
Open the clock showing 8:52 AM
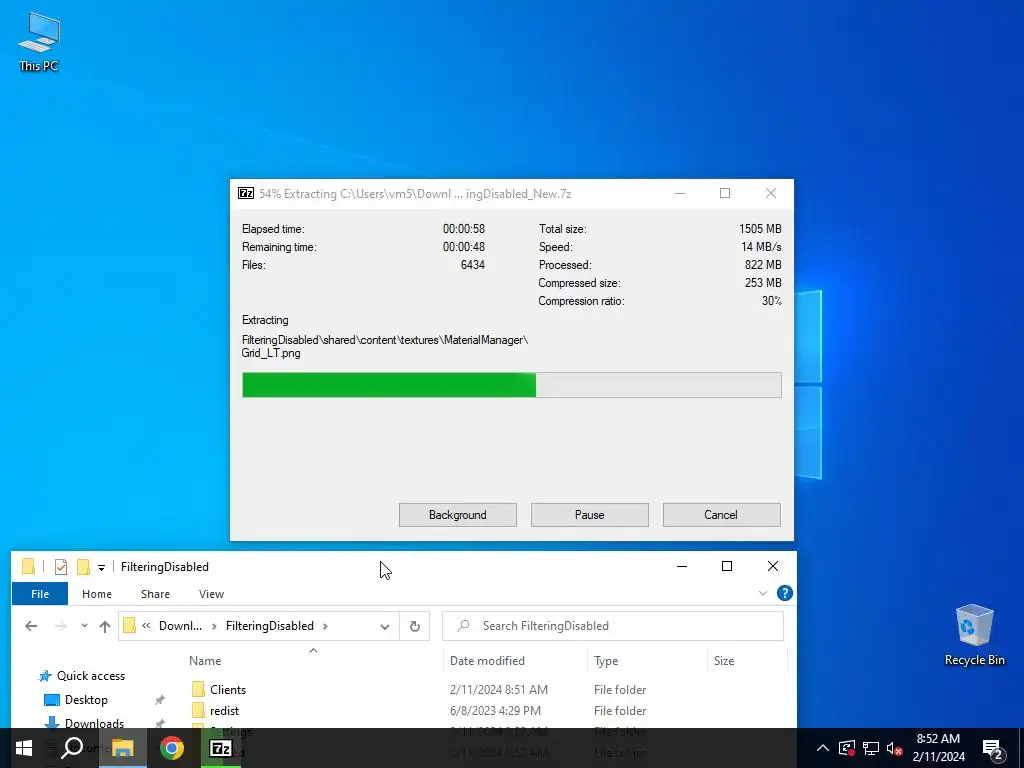tap(938, 748)
